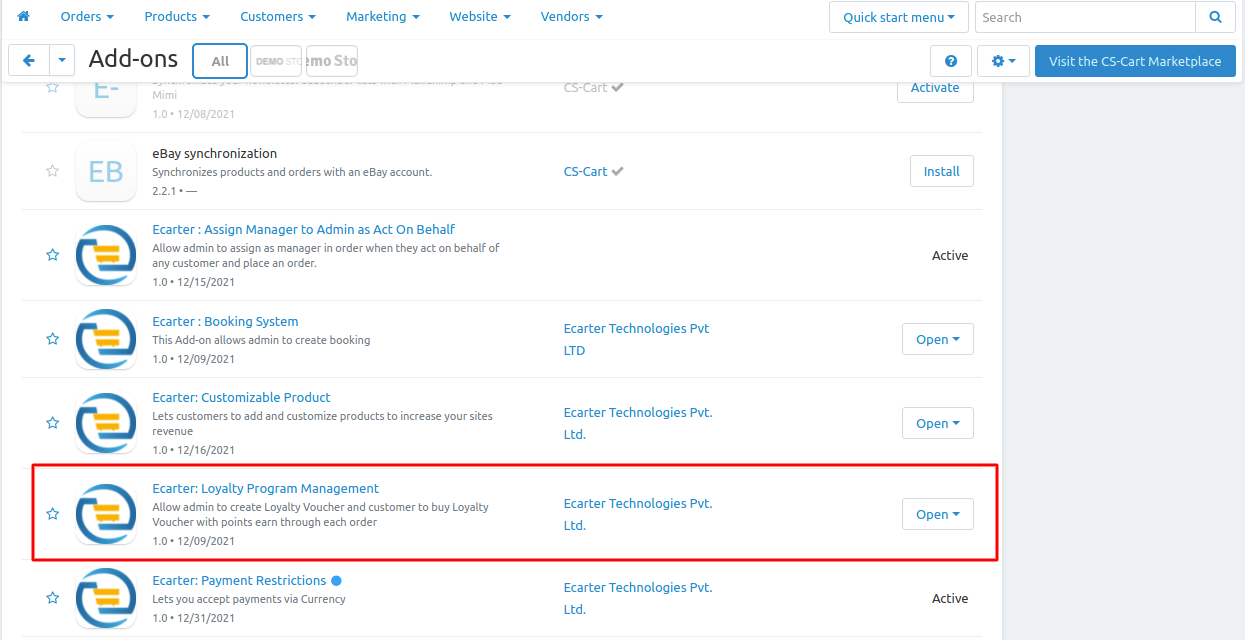The height and width of the screenshot is (640, 1245).
Task: Favorite the eBay synchronization add-on star
Action: click(52, 171)
